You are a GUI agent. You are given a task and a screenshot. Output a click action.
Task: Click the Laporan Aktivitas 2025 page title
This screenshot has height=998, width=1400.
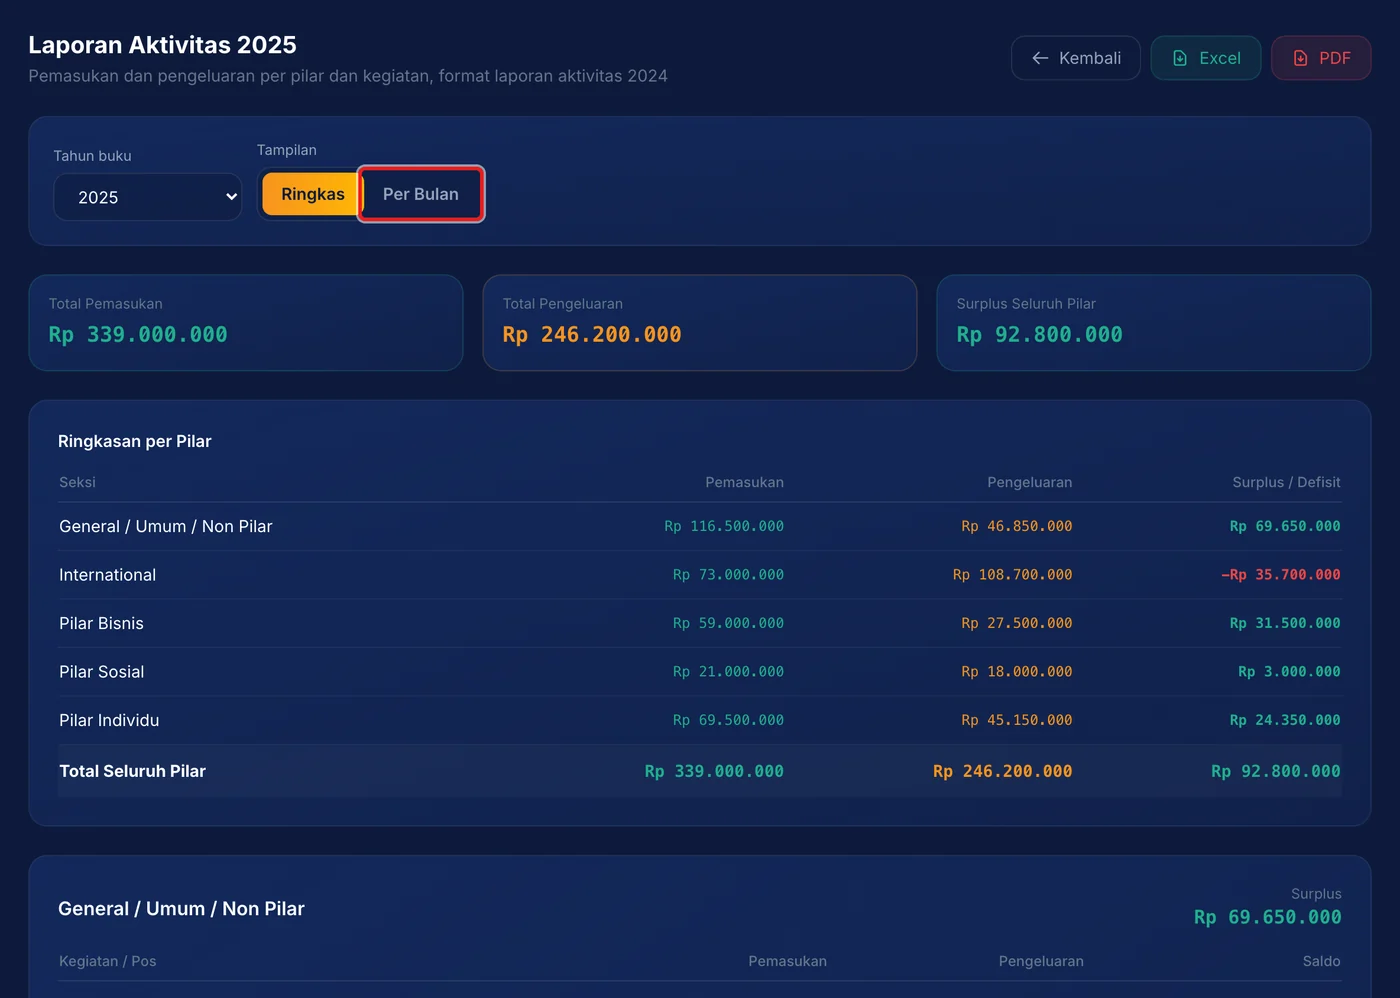point(162,45)
